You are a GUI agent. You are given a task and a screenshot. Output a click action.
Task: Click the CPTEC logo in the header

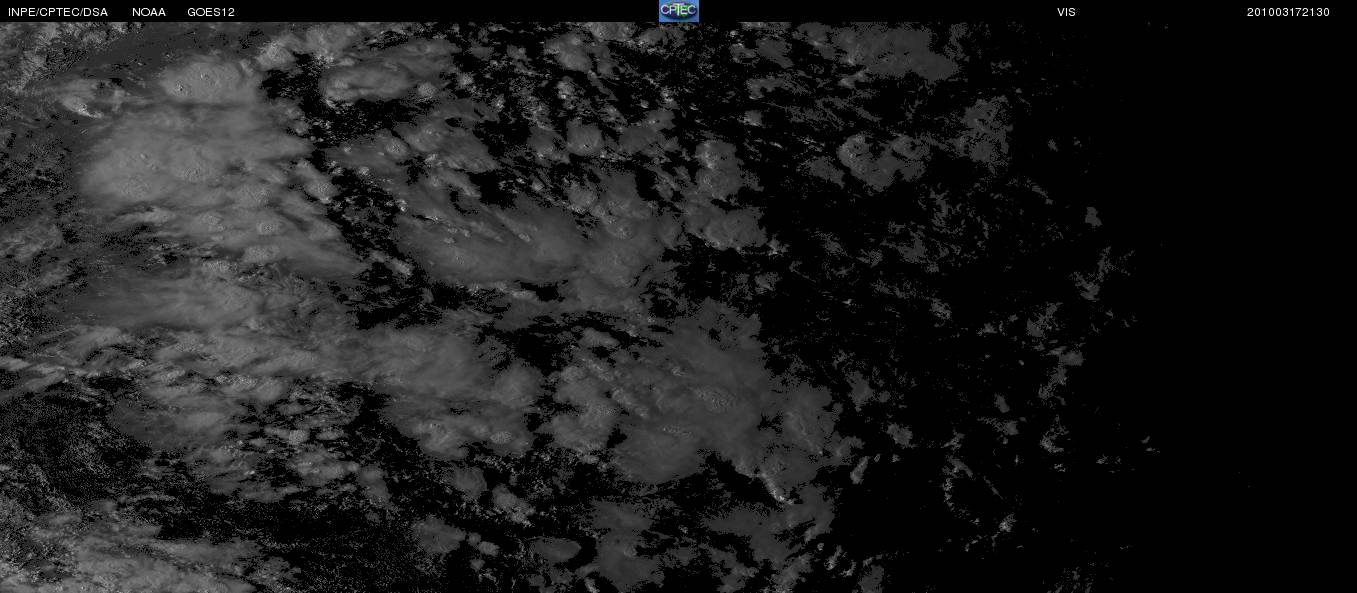click(679, 11)
